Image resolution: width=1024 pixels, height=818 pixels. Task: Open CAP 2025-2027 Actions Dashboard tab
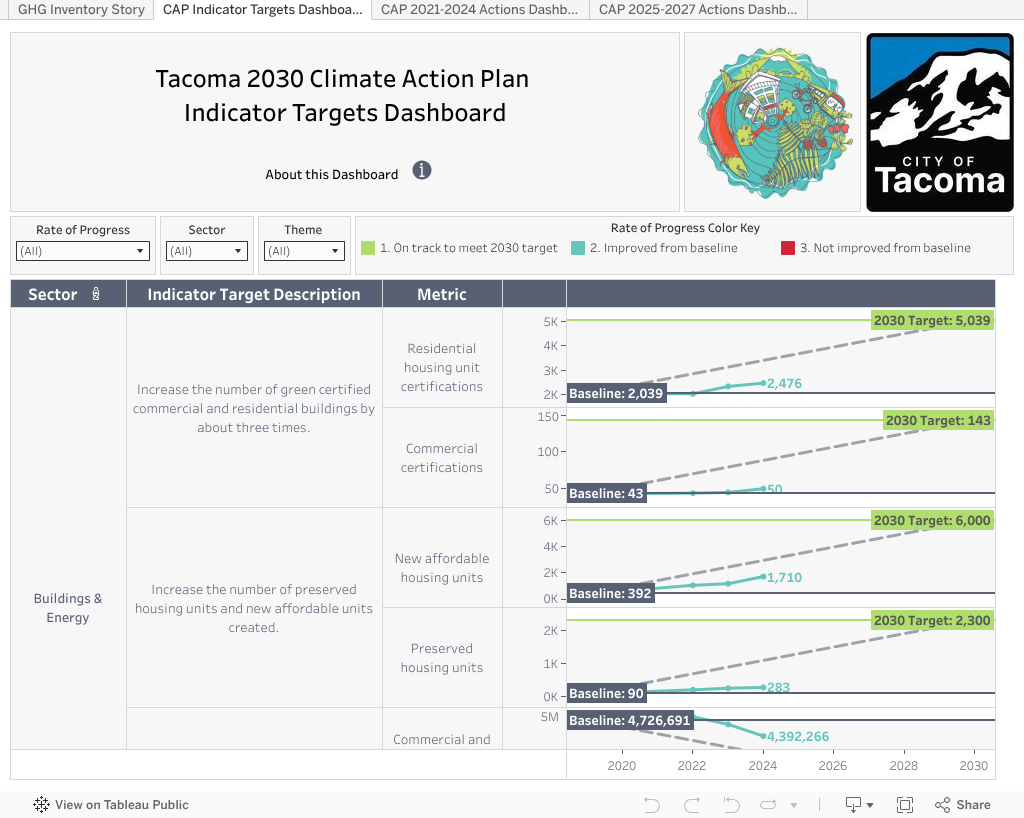click(698, 9)
